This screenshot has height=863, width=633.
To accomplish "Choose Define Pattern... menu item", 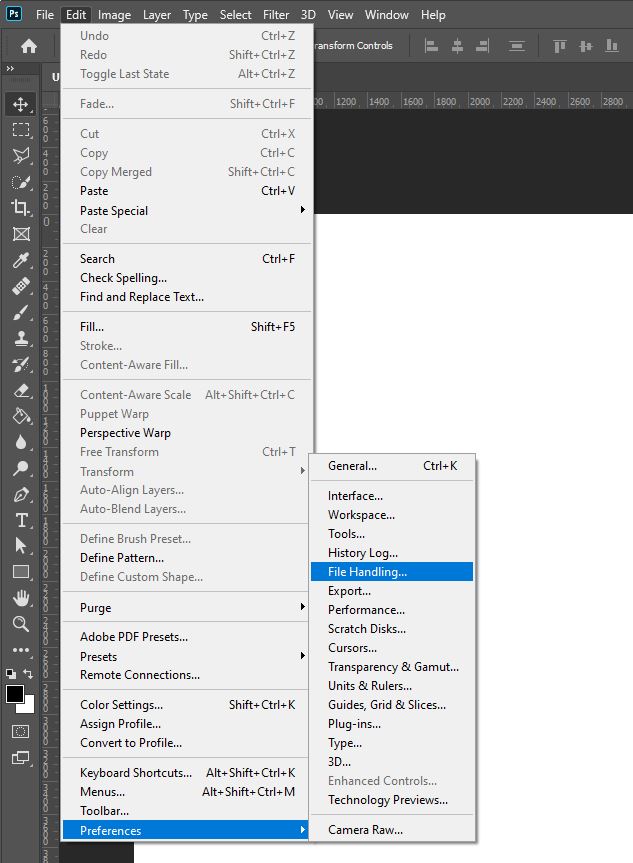I will click(187, 558).
